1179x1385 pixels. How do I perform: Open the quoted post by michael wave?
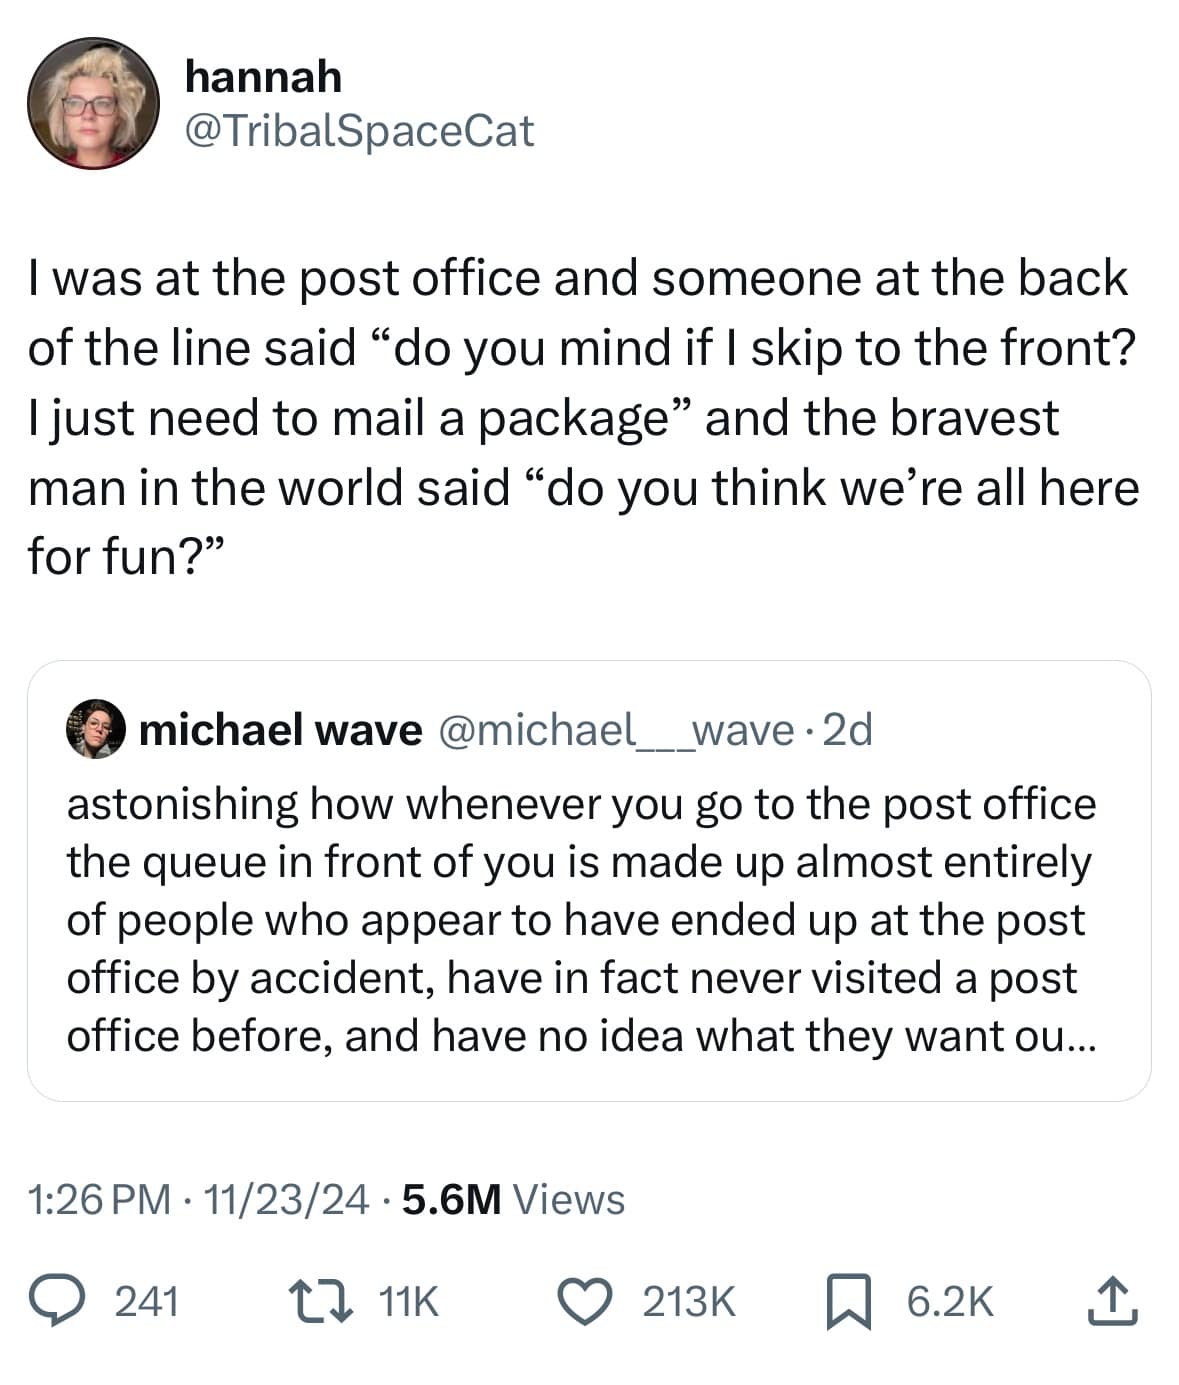point(590,880)
